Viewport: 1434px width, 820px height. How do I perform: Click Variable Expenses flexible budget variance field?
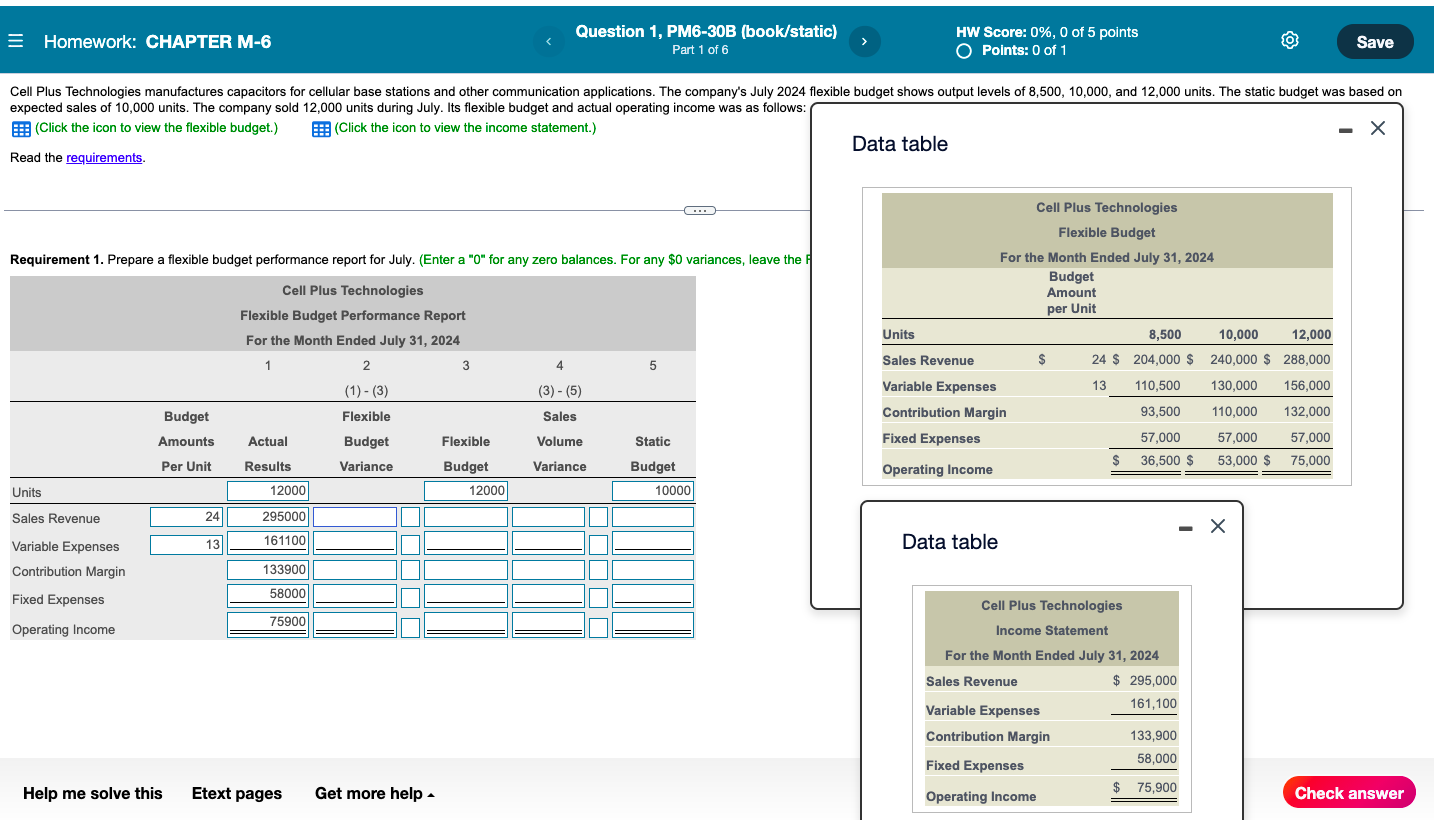pos(356,543)
